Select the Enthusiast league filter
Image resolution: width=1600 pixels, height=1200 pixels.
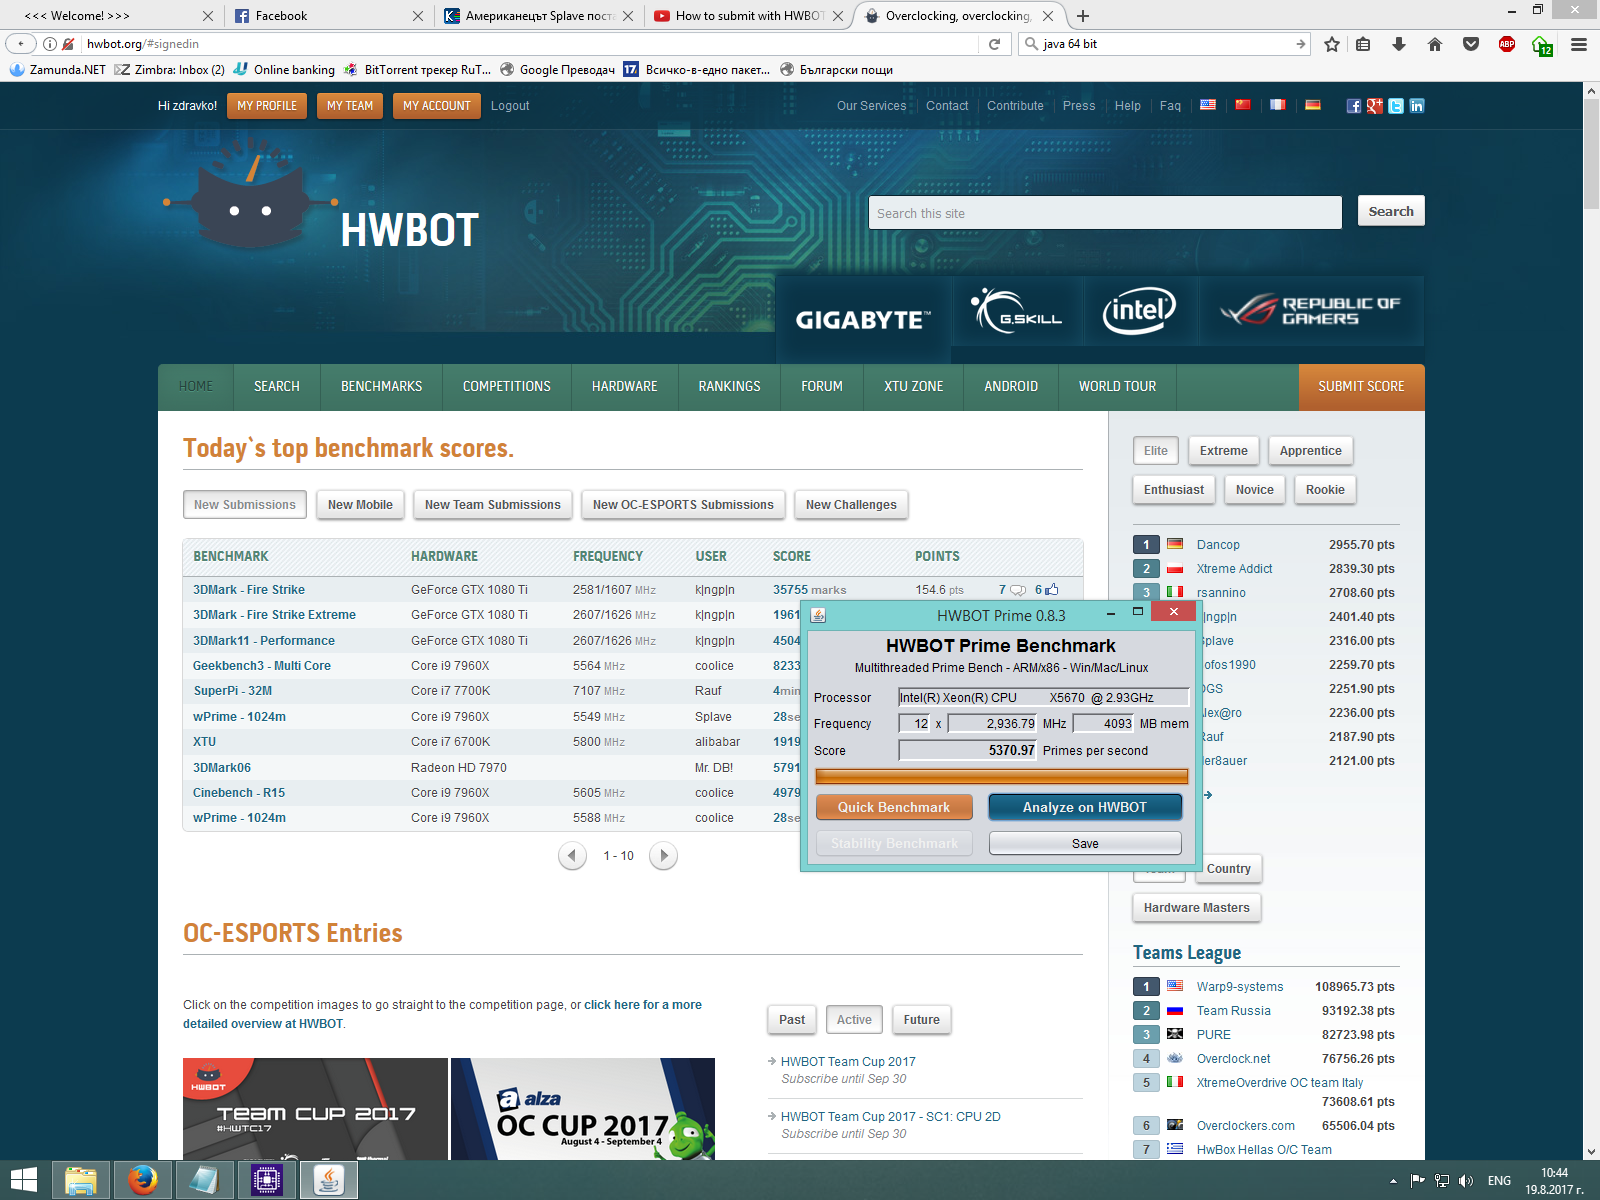coord(1174,490)
